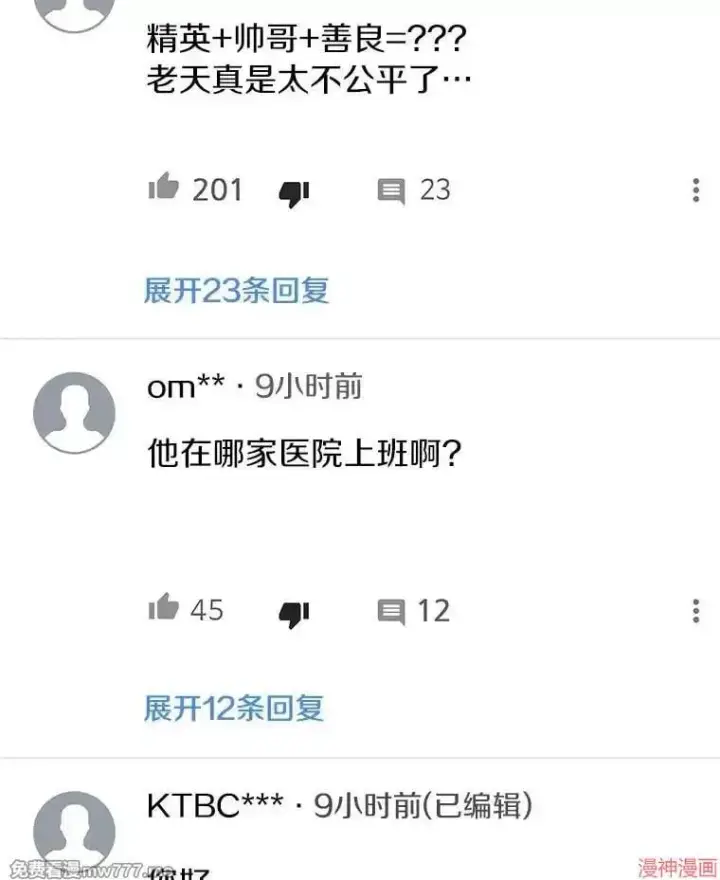Tap the 23 reply count number
Image resolution: width=720 pixels, height=880 pixels.
click(435, 190)
